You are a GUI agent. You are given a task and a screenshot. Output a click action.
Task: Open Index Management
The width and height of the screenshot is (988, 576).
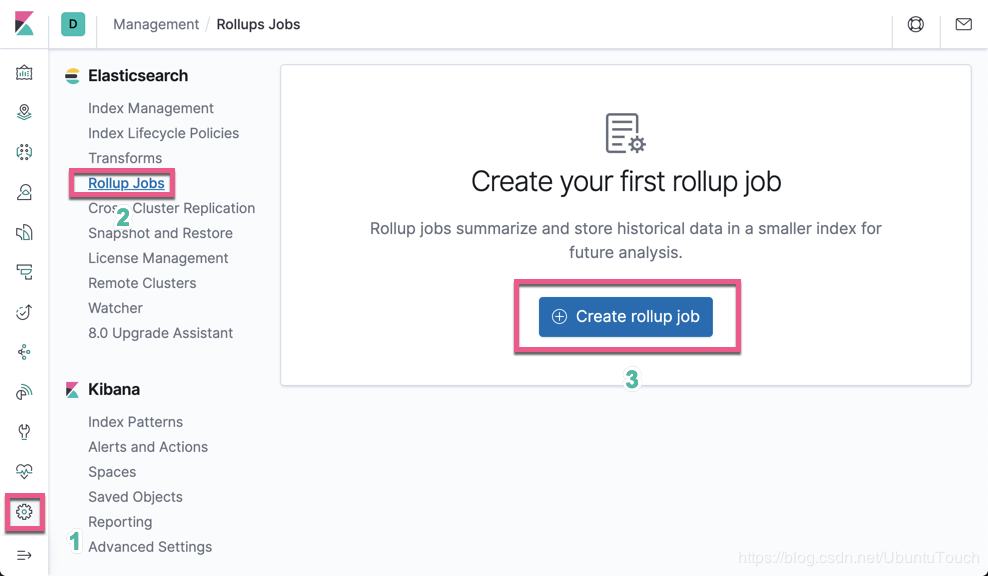coord(151,108)
